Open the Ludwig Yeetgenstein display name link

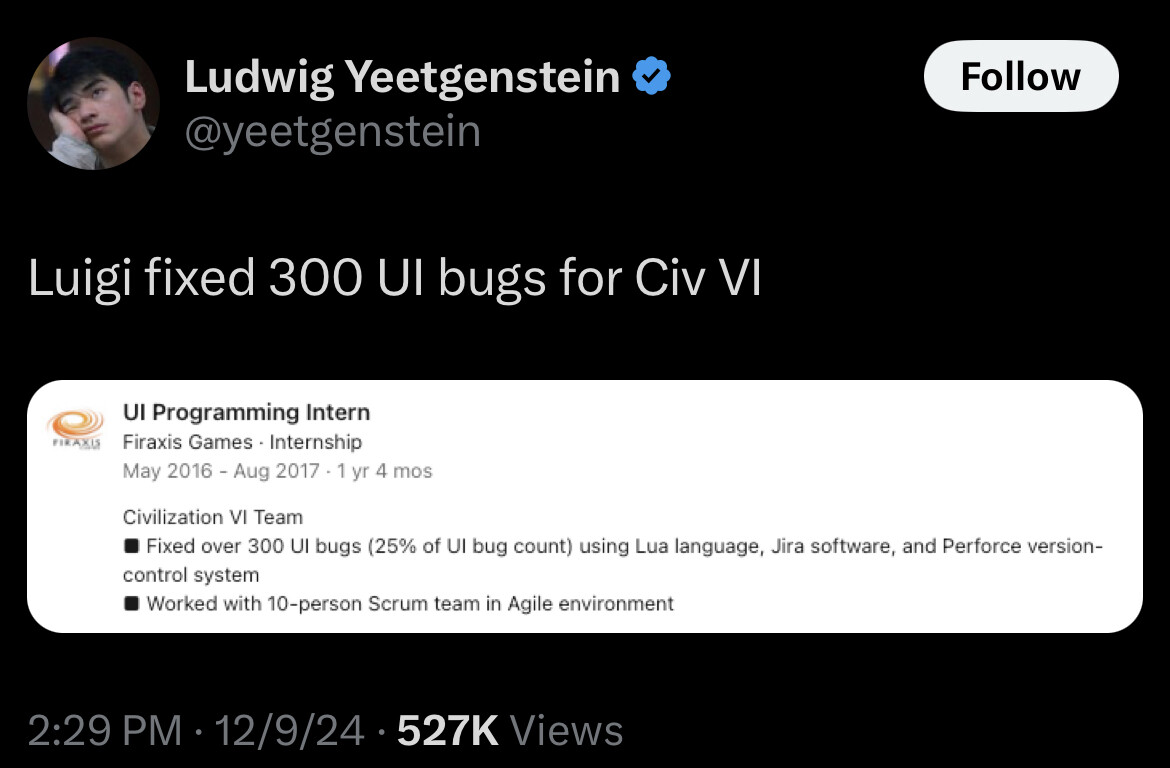click(x=402, y=78)
